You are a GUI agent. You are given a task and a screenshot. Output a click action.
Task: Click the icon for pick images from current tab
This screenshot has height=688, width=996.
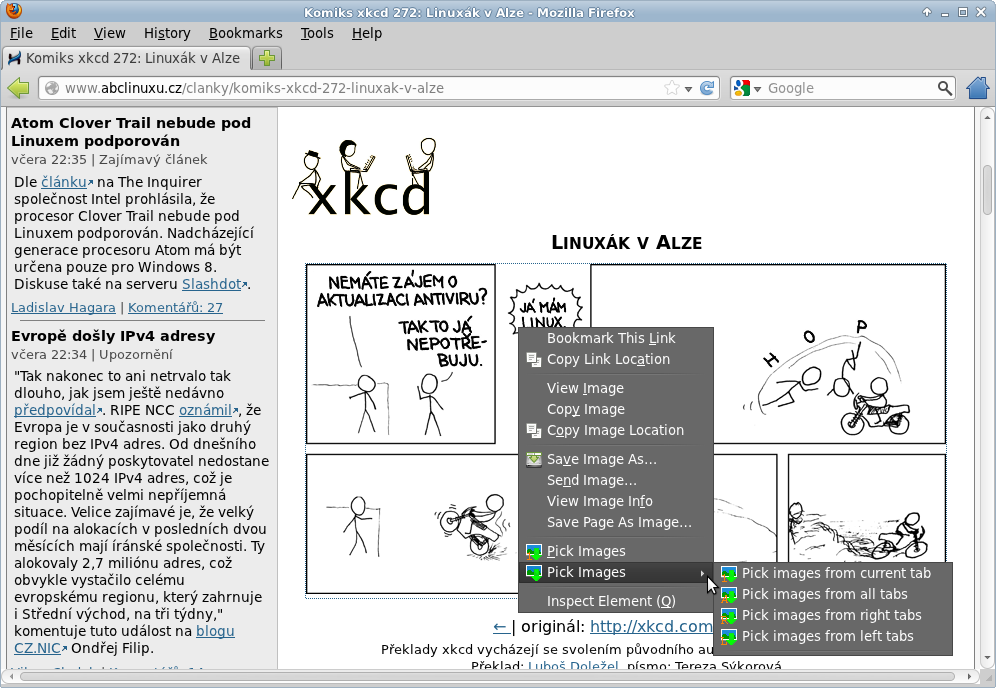tap(729, 574)
